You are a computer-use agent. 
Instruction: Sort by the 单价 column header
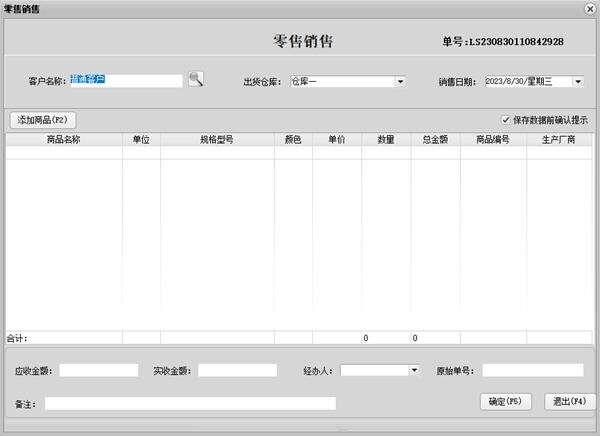[x=336, y=140]
